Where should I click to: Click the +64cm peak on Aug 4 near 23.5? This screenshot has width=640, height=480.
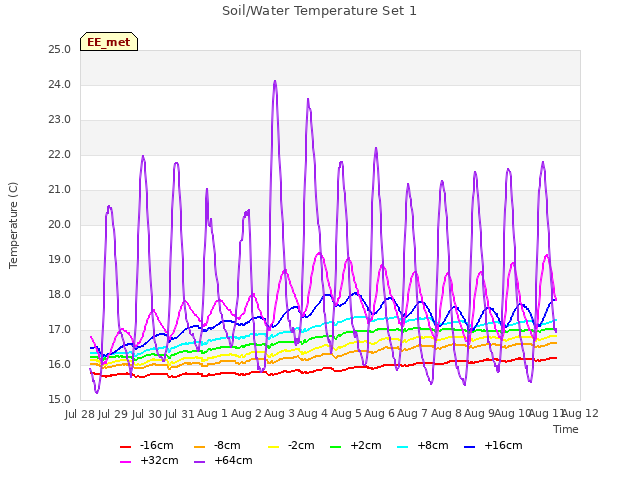[308, 100]
